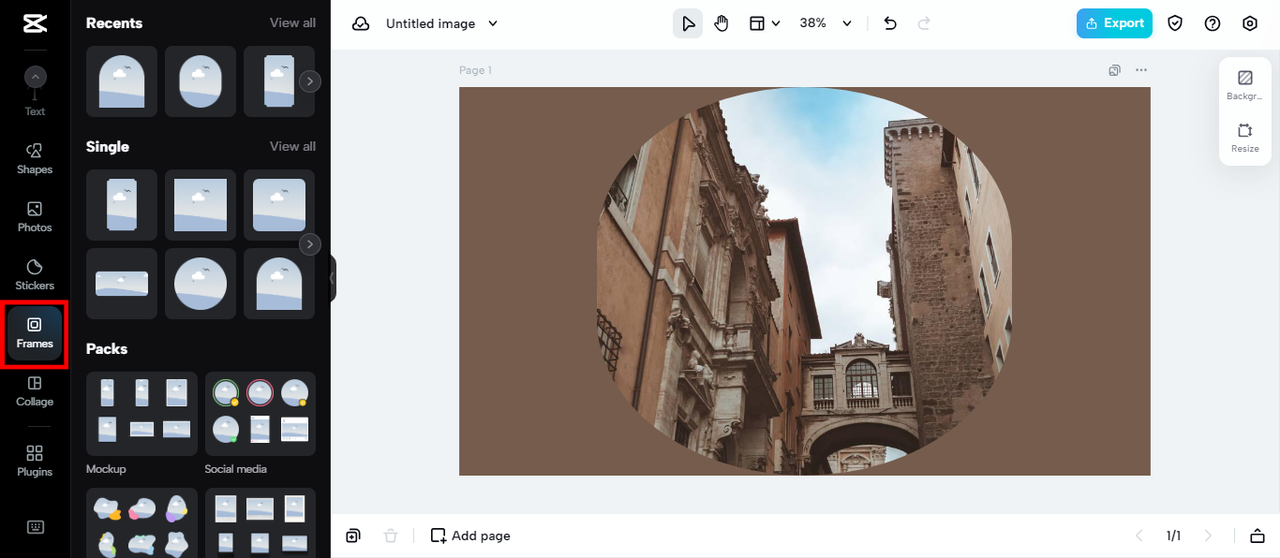The width and height of the screenshot is (1280, 558).
Task: Open the cloud shapes frames pack
Action: [141, 523]
